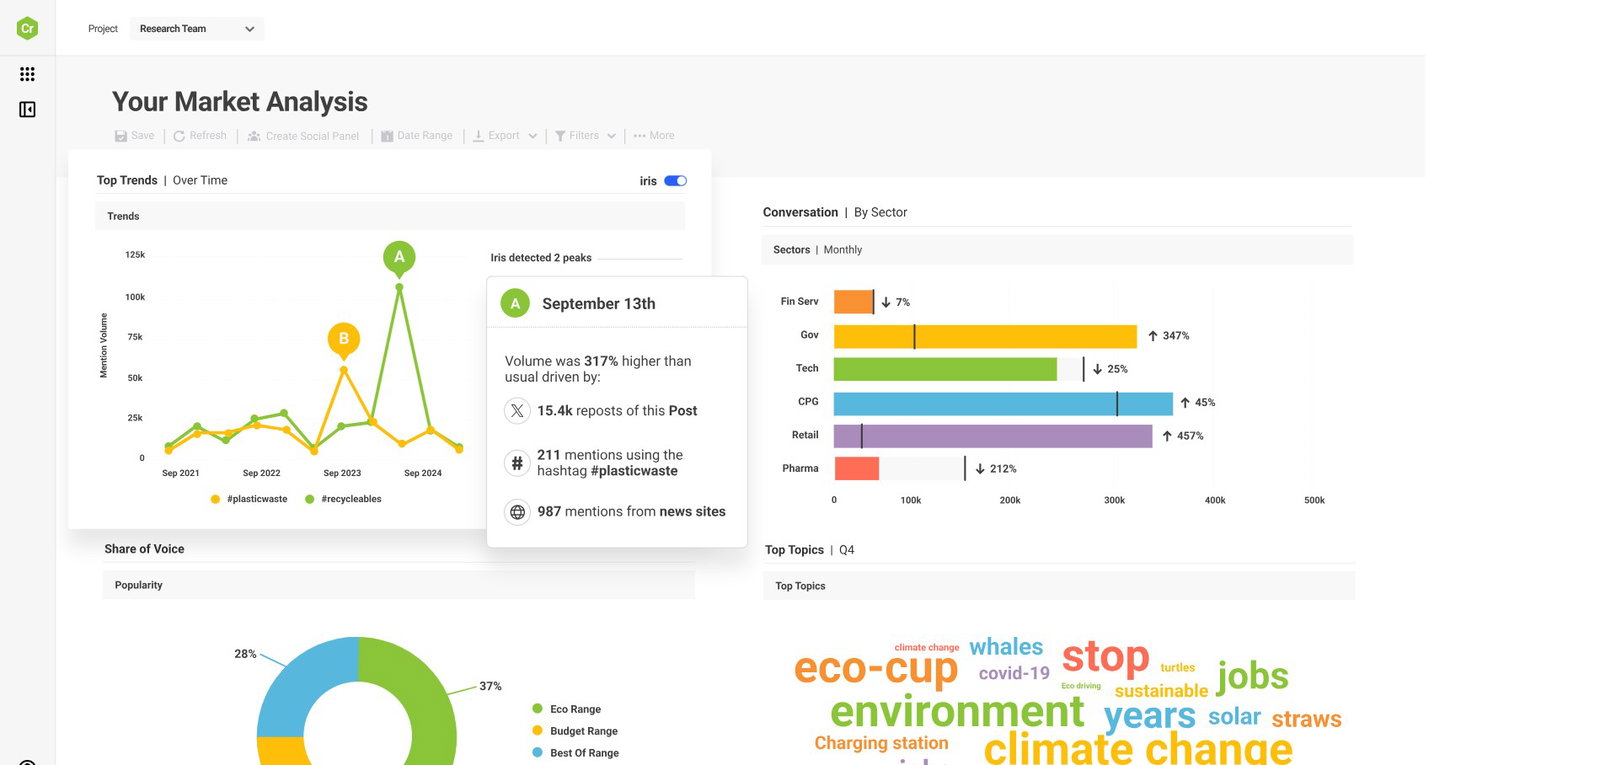Click the Save disk icon

pyautogui.click(x=121, y=136)
